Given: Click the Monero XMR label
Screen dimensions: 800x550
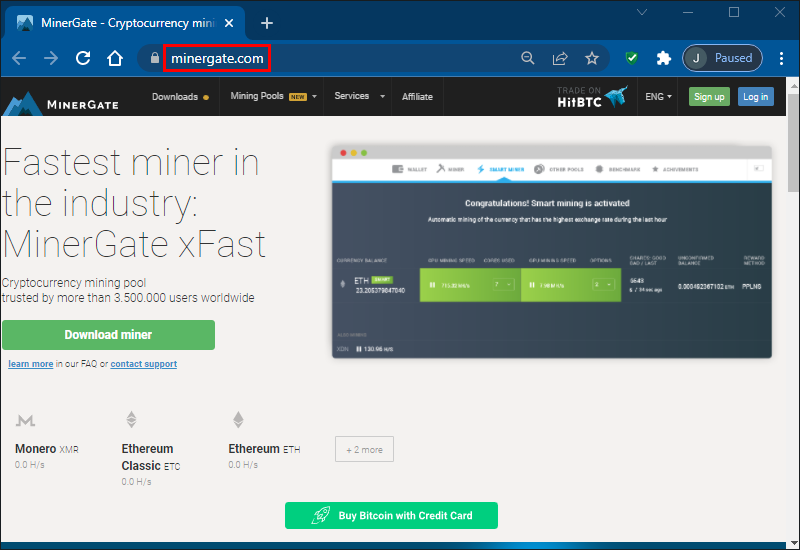Looking at the screenshot, I should (x=46, y=449).
